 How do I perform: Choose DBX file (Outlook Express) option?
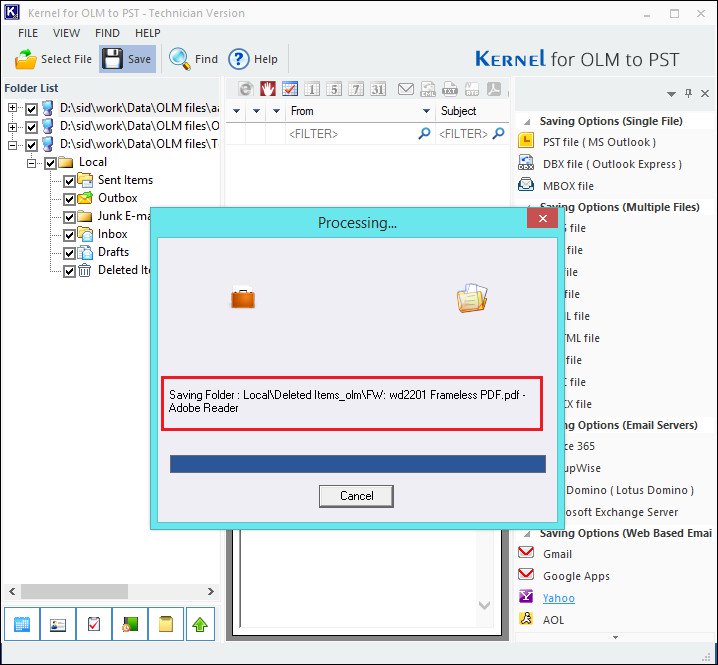(x=612, y=164)
